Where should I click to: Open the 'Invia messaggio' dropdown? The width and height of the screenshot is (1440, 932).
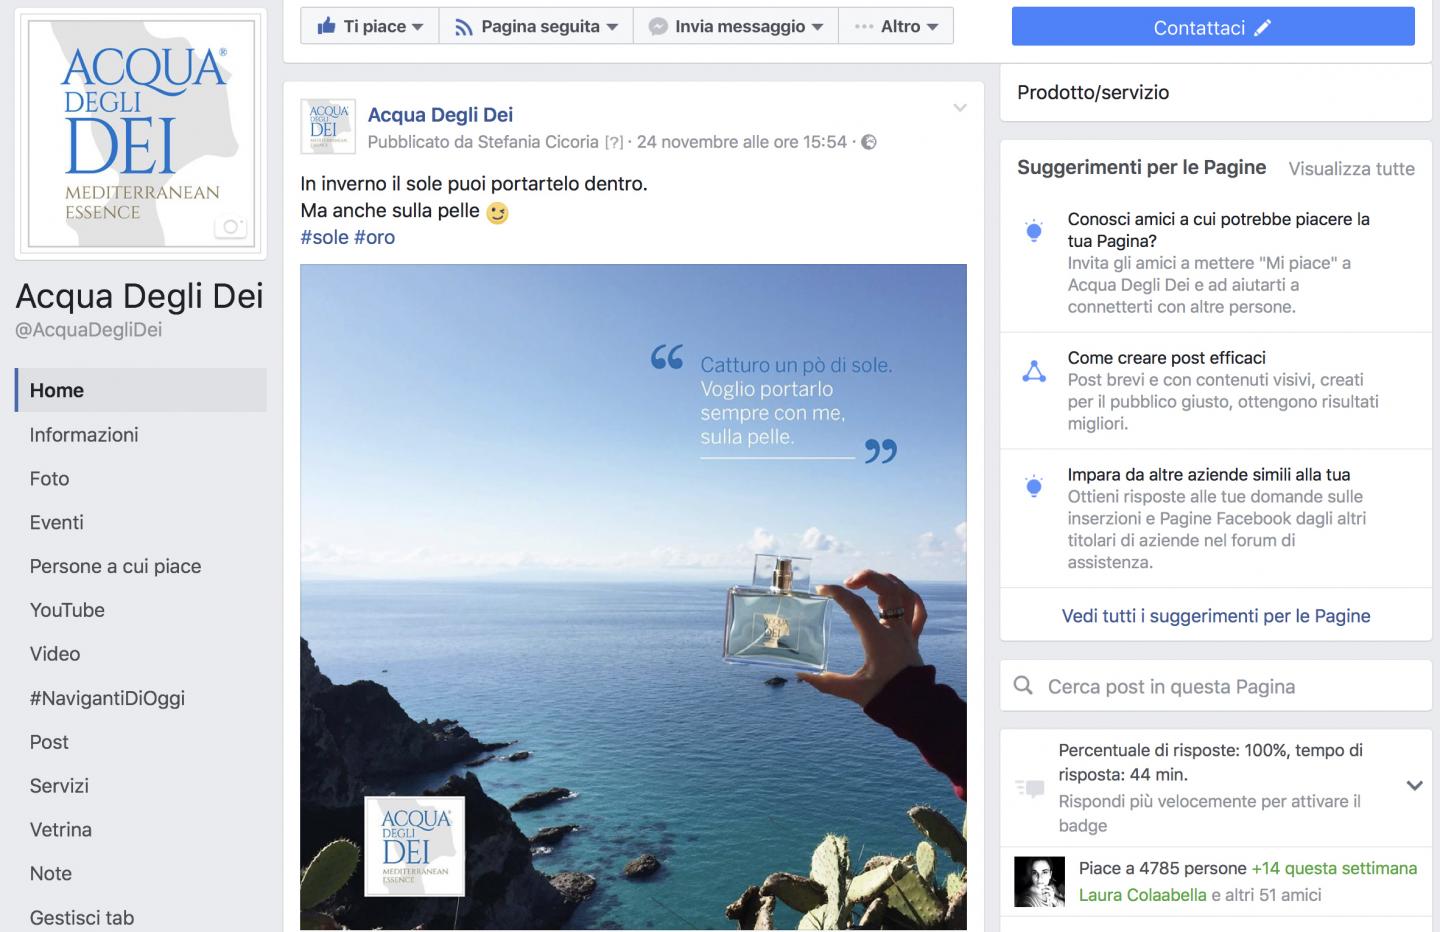coord(736,26)
